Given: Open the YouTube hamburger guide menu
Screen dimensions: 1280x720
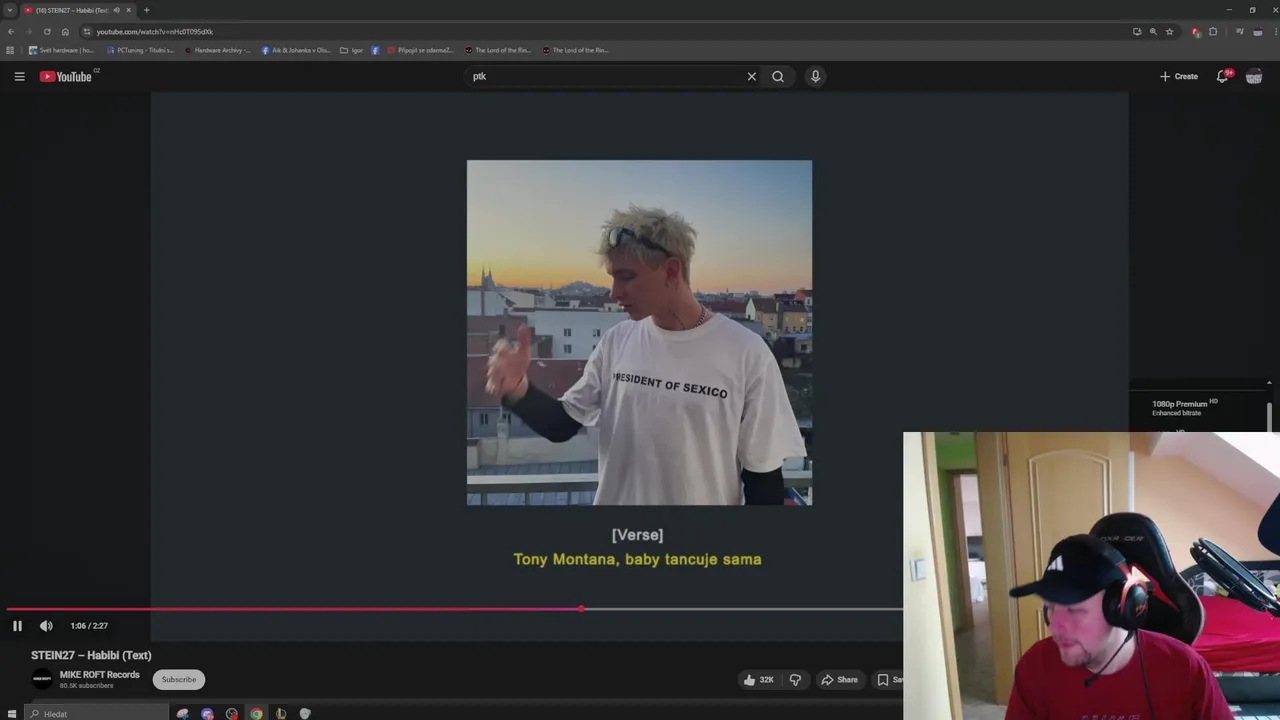Looking at the screenshot, I should 19,76.
